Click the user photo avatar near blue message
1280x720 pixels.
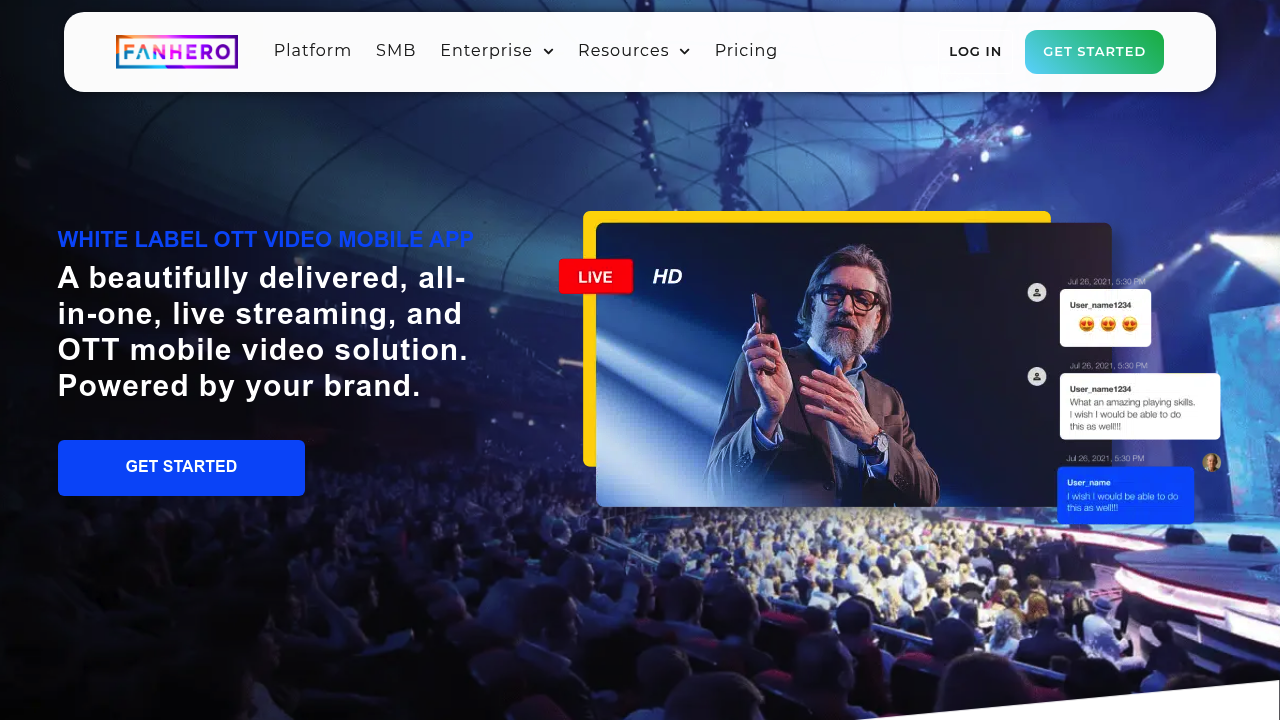click(x=1211, y=462)
